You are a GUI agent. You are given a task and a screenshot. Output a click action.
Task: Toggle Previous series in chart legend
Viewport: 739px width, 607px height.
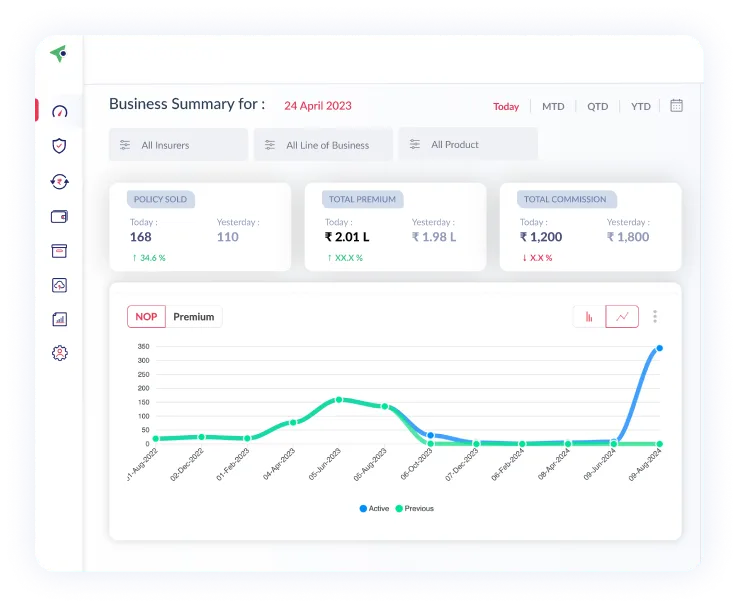pos(415,509)
